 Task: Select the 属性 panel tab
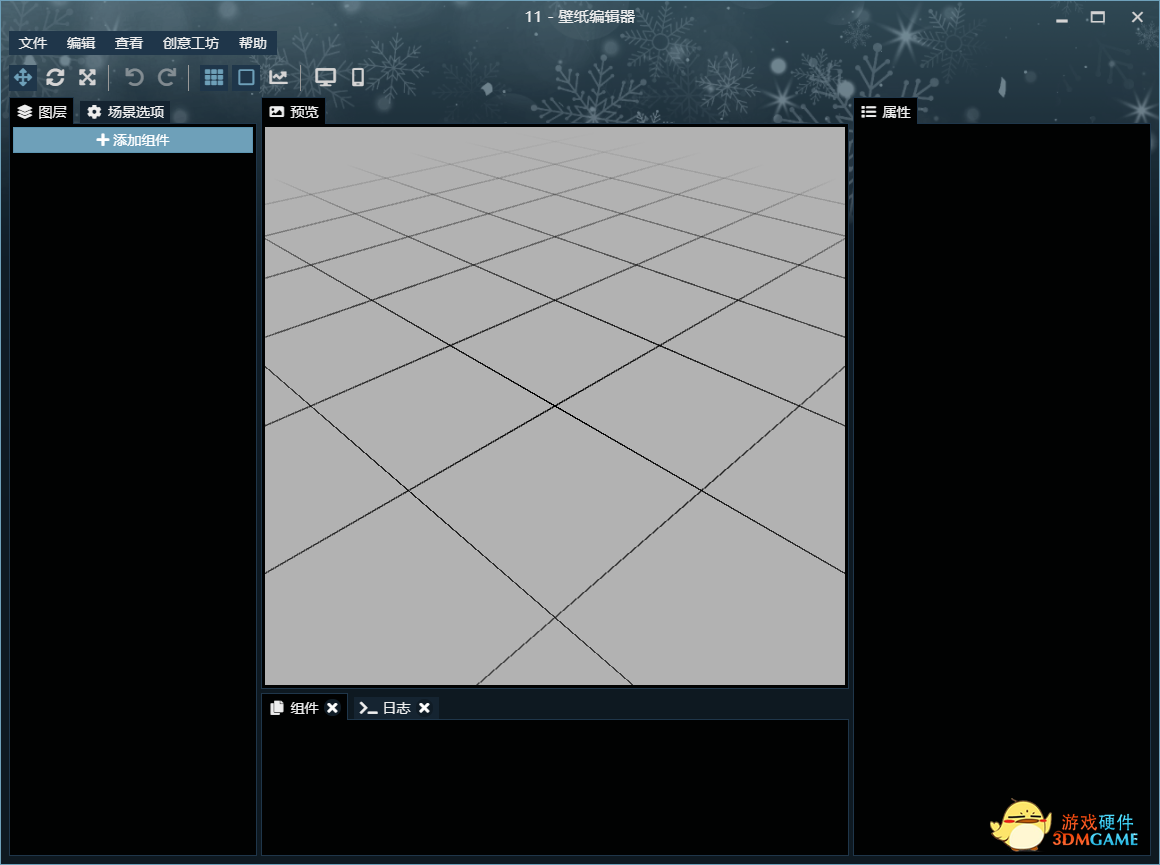[886, 112]
